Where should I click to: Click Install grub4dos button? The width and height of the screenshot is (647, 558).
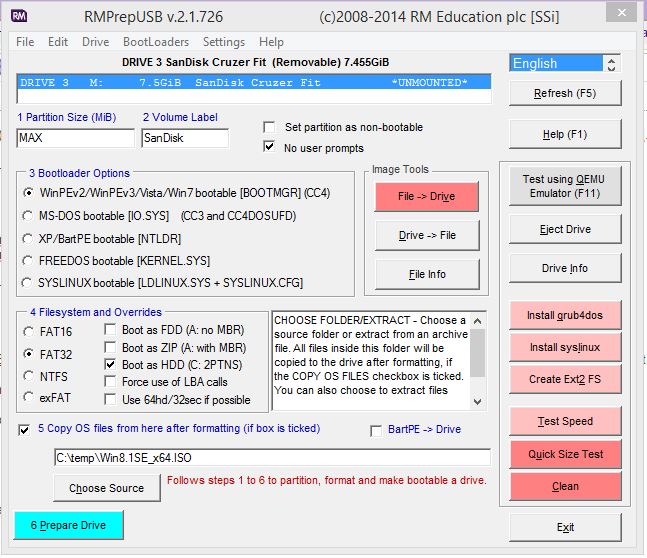coord(565,315)
